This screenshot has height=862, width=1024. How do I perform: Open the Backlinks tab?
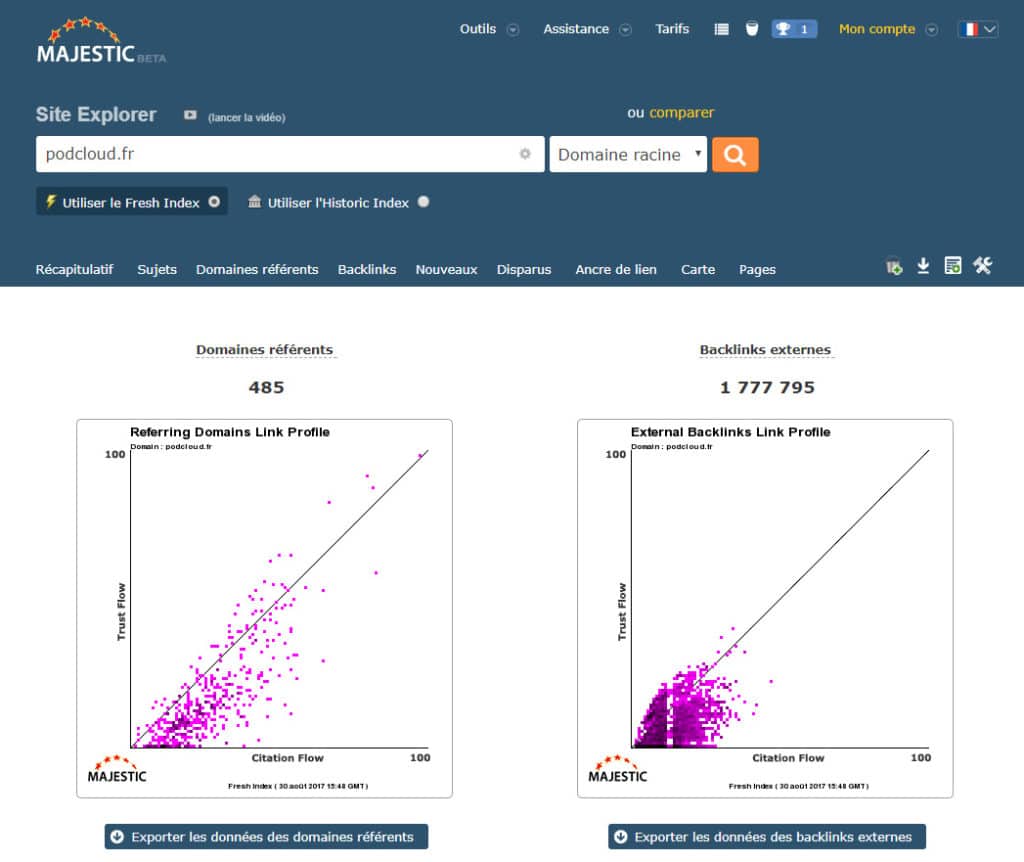367,269
